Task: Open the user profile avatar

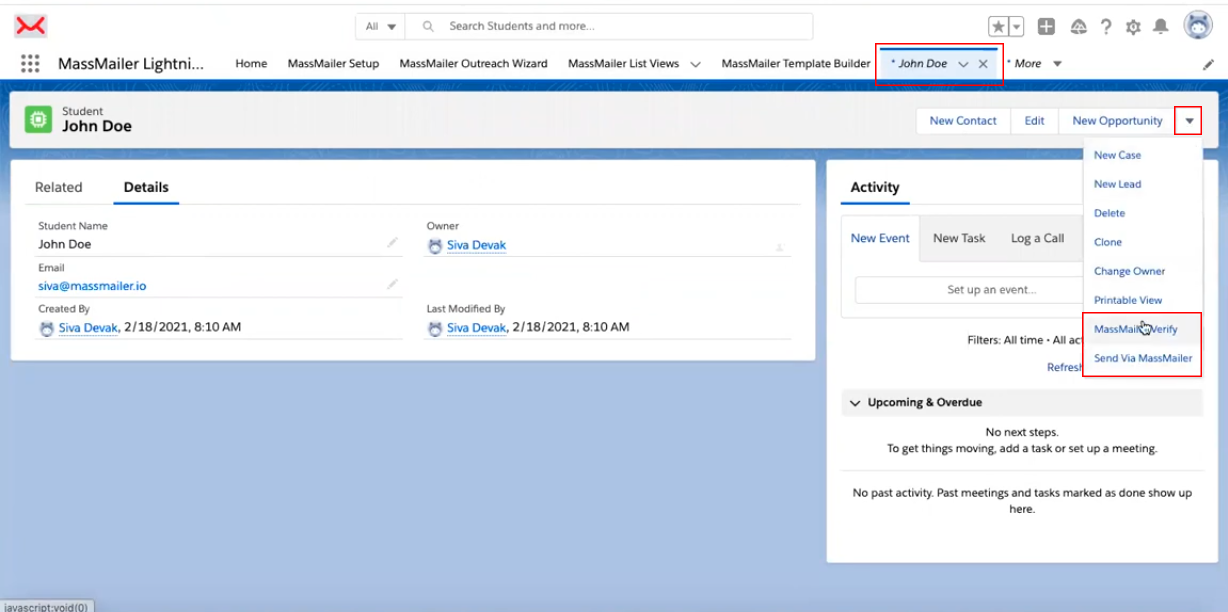Action: click(1198, 26)
